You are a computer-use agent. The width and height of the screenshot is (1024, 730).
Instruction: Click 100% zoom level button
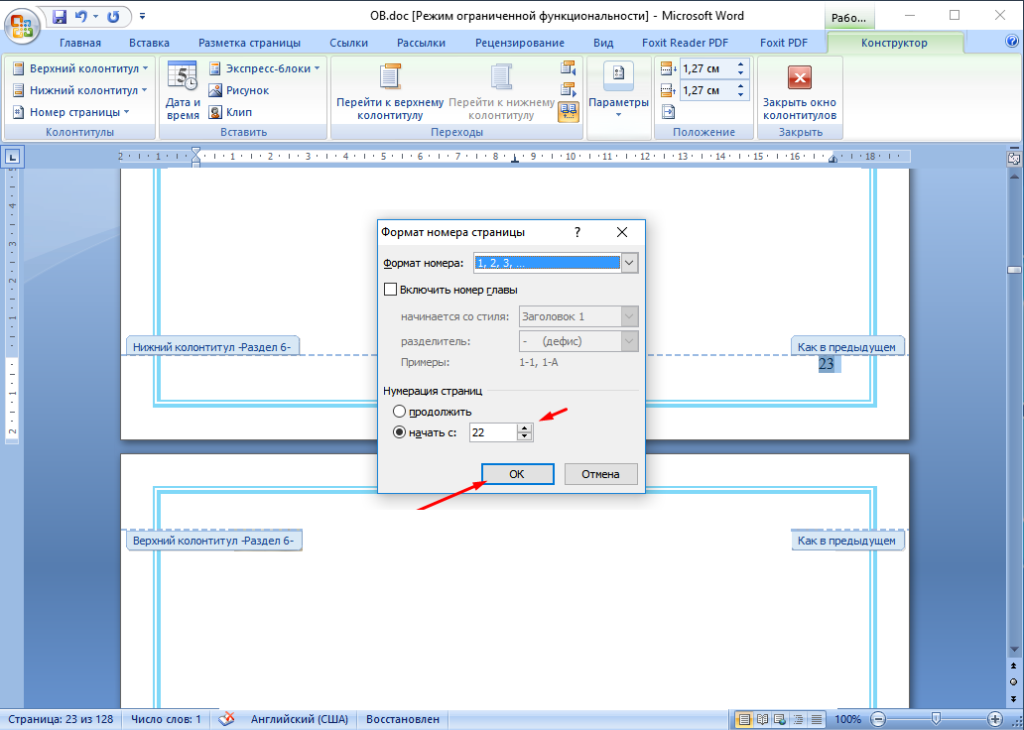click(x=848, y=719)
